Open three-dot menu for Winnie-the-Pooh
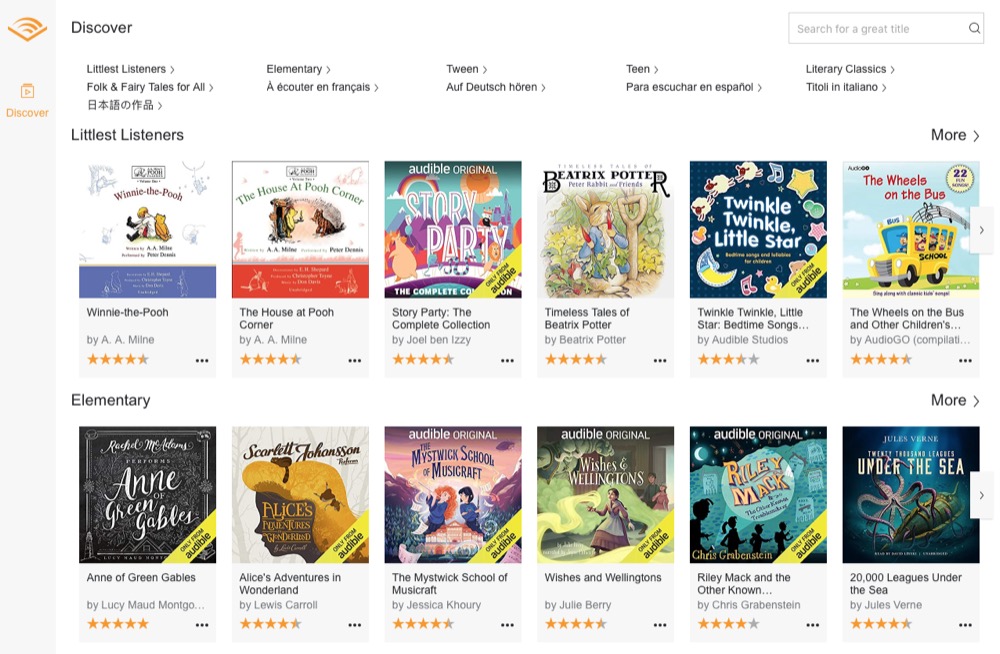The image size is (1000, 654). pyautogui.click(x=202, y=361)
